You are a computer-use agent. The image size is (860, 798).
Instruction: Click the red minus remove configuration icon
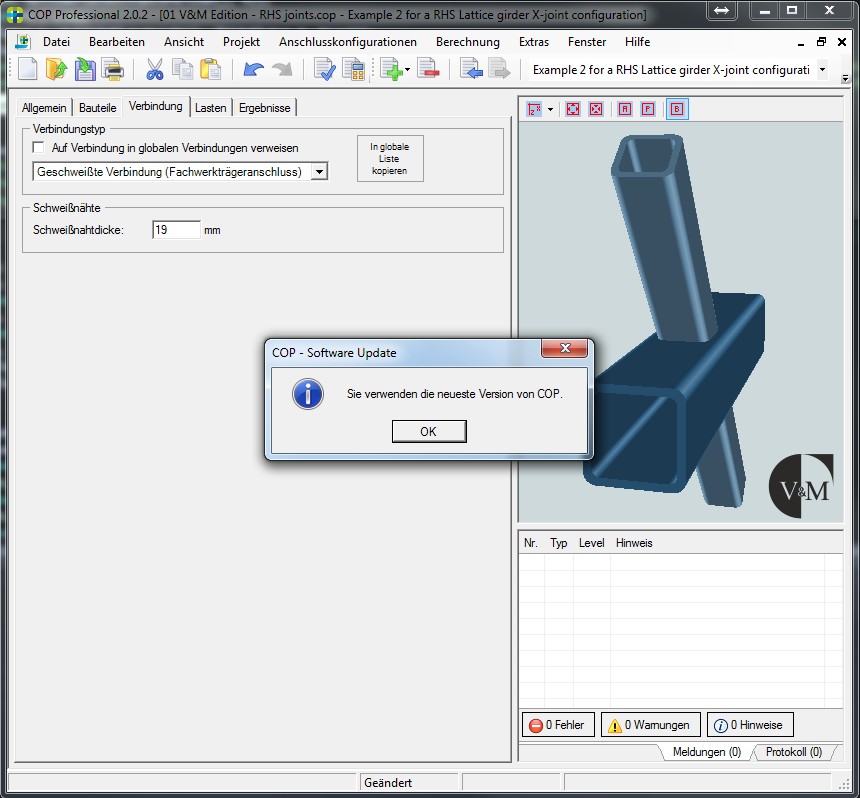click(x=428, y=69)
